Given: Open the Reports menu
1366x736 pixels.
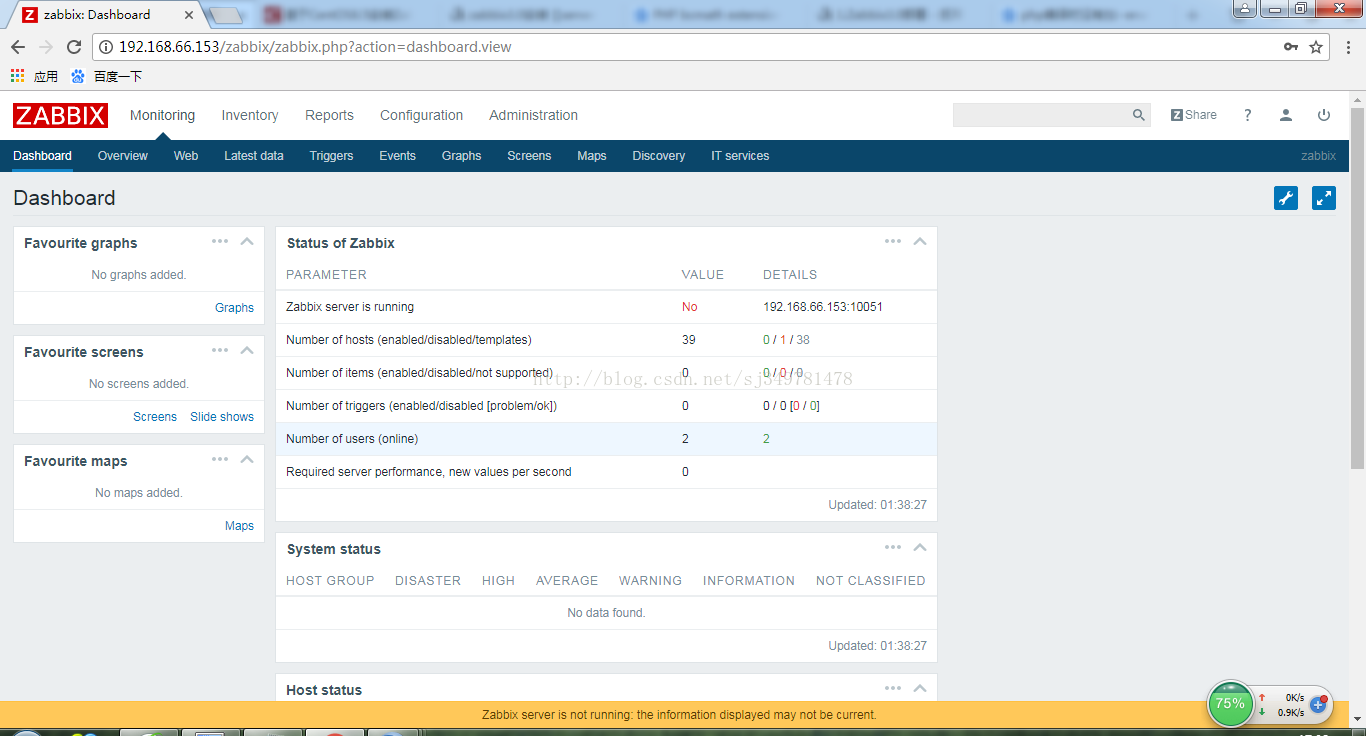Looking at the screenshot, I should 329,115.
